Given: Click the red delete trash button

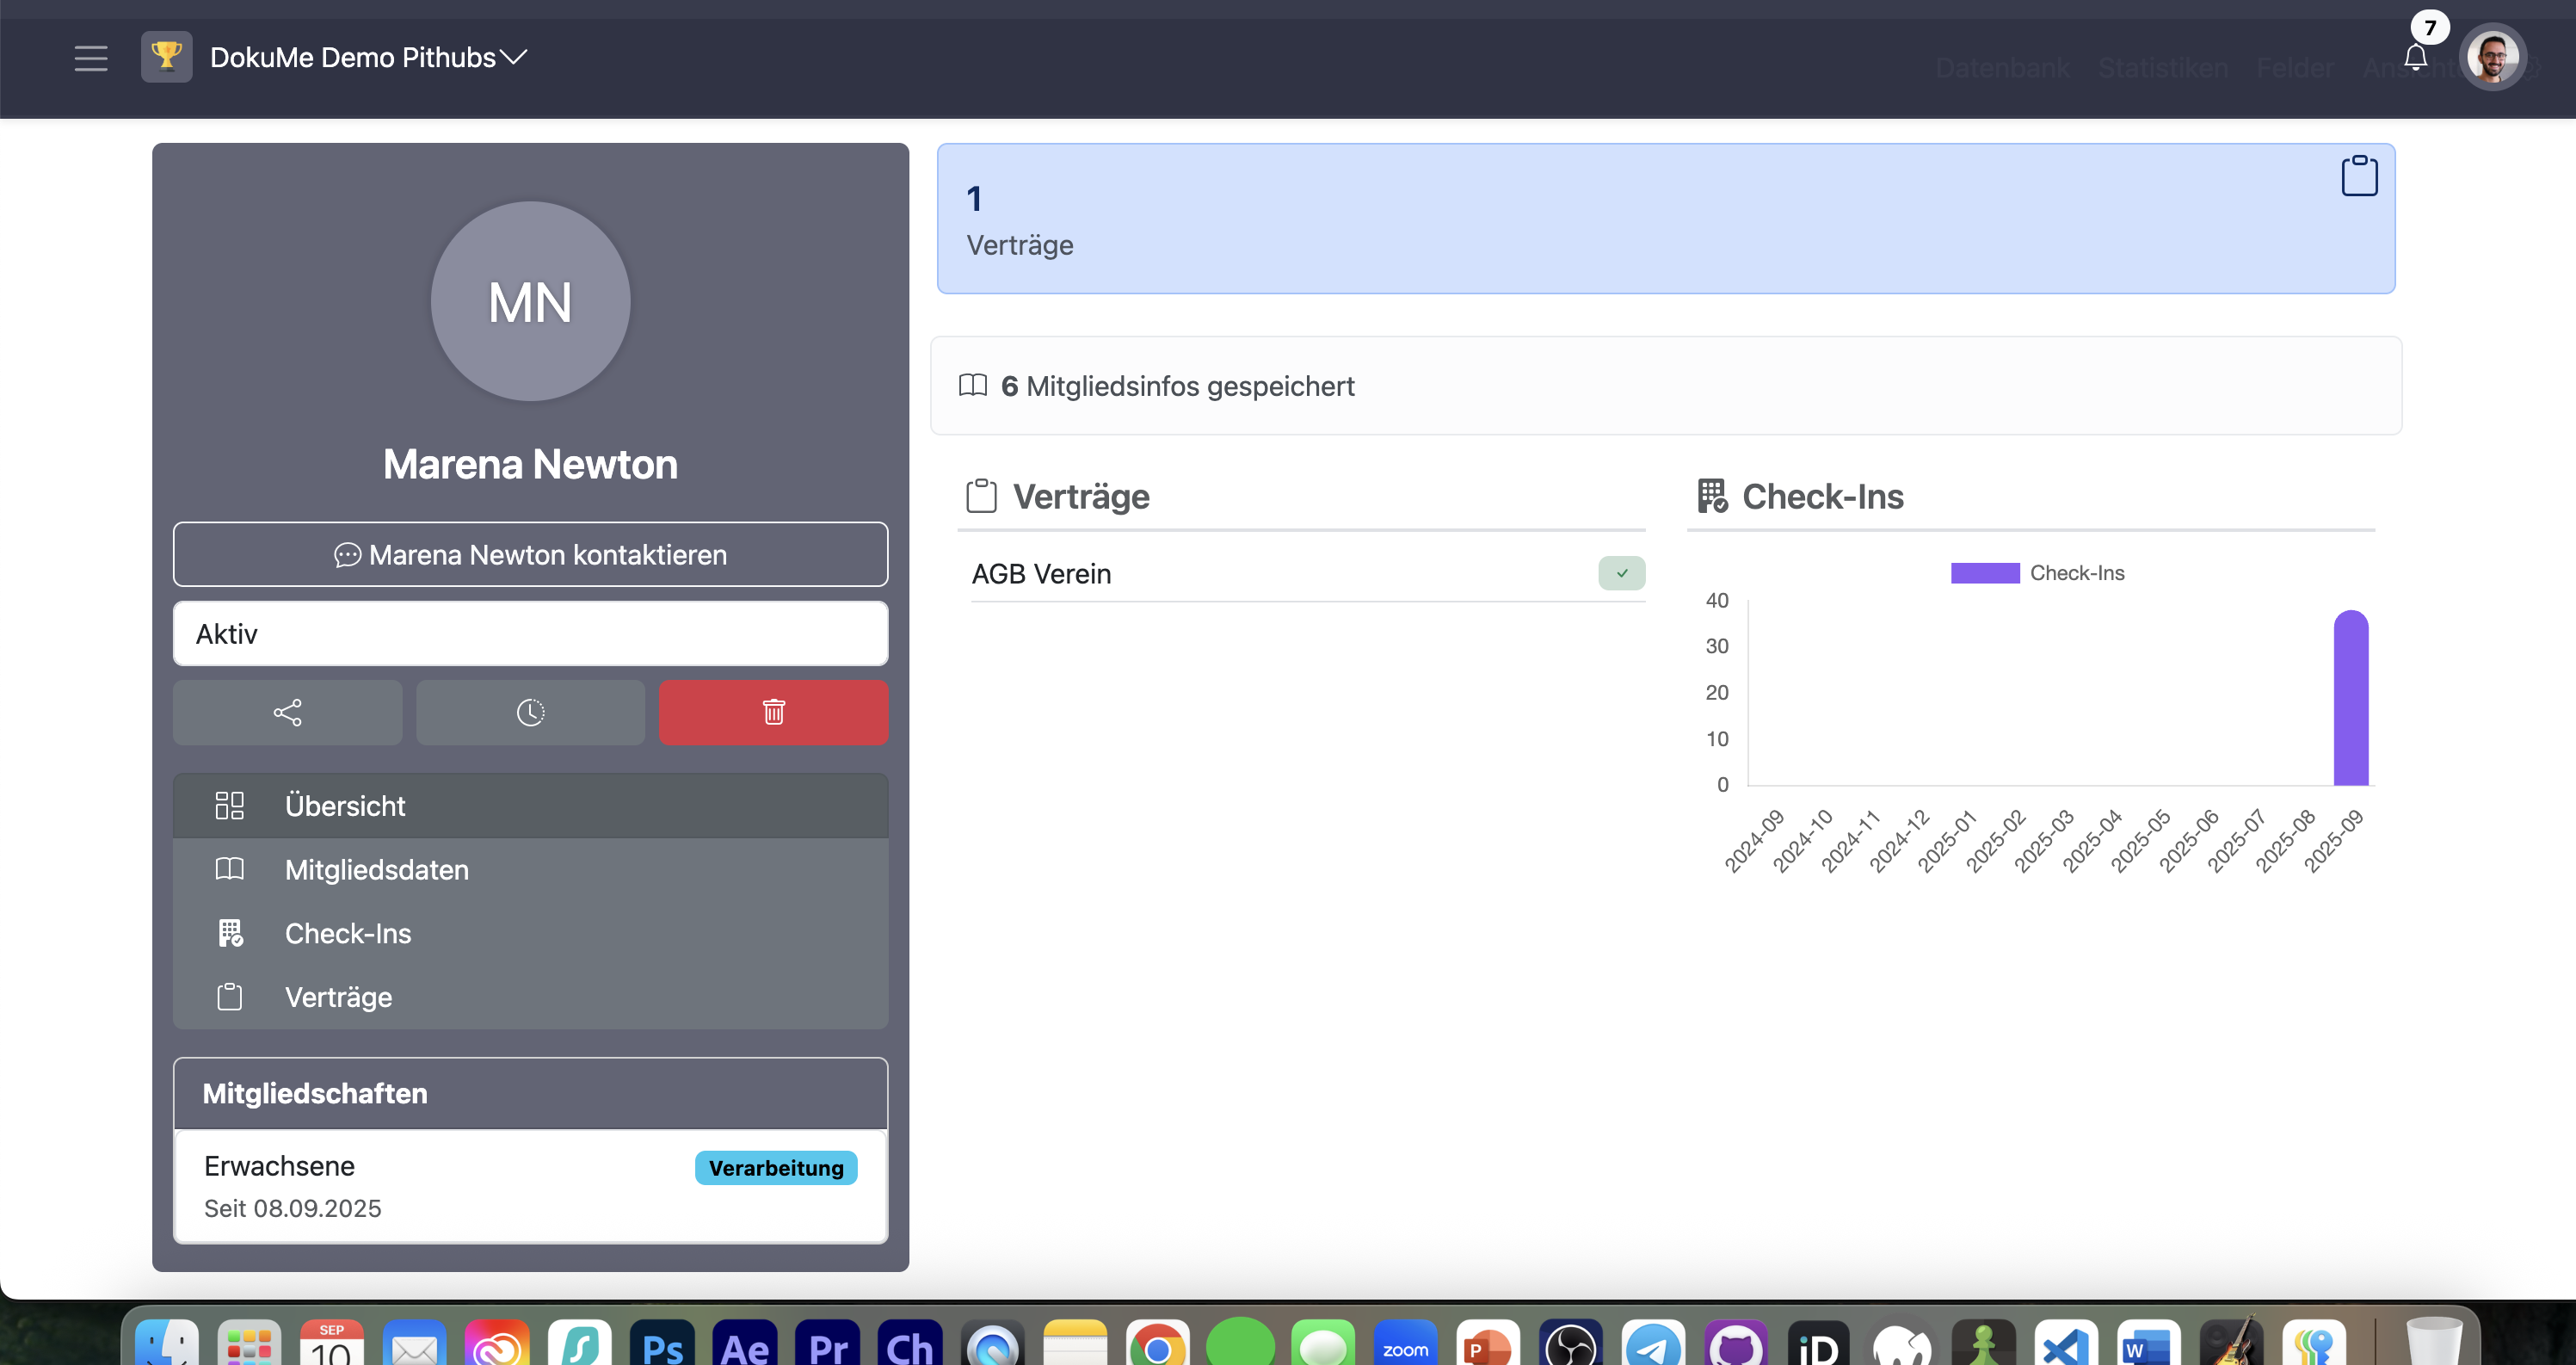Looking at the screenshot, I should (x=773, y=712).
